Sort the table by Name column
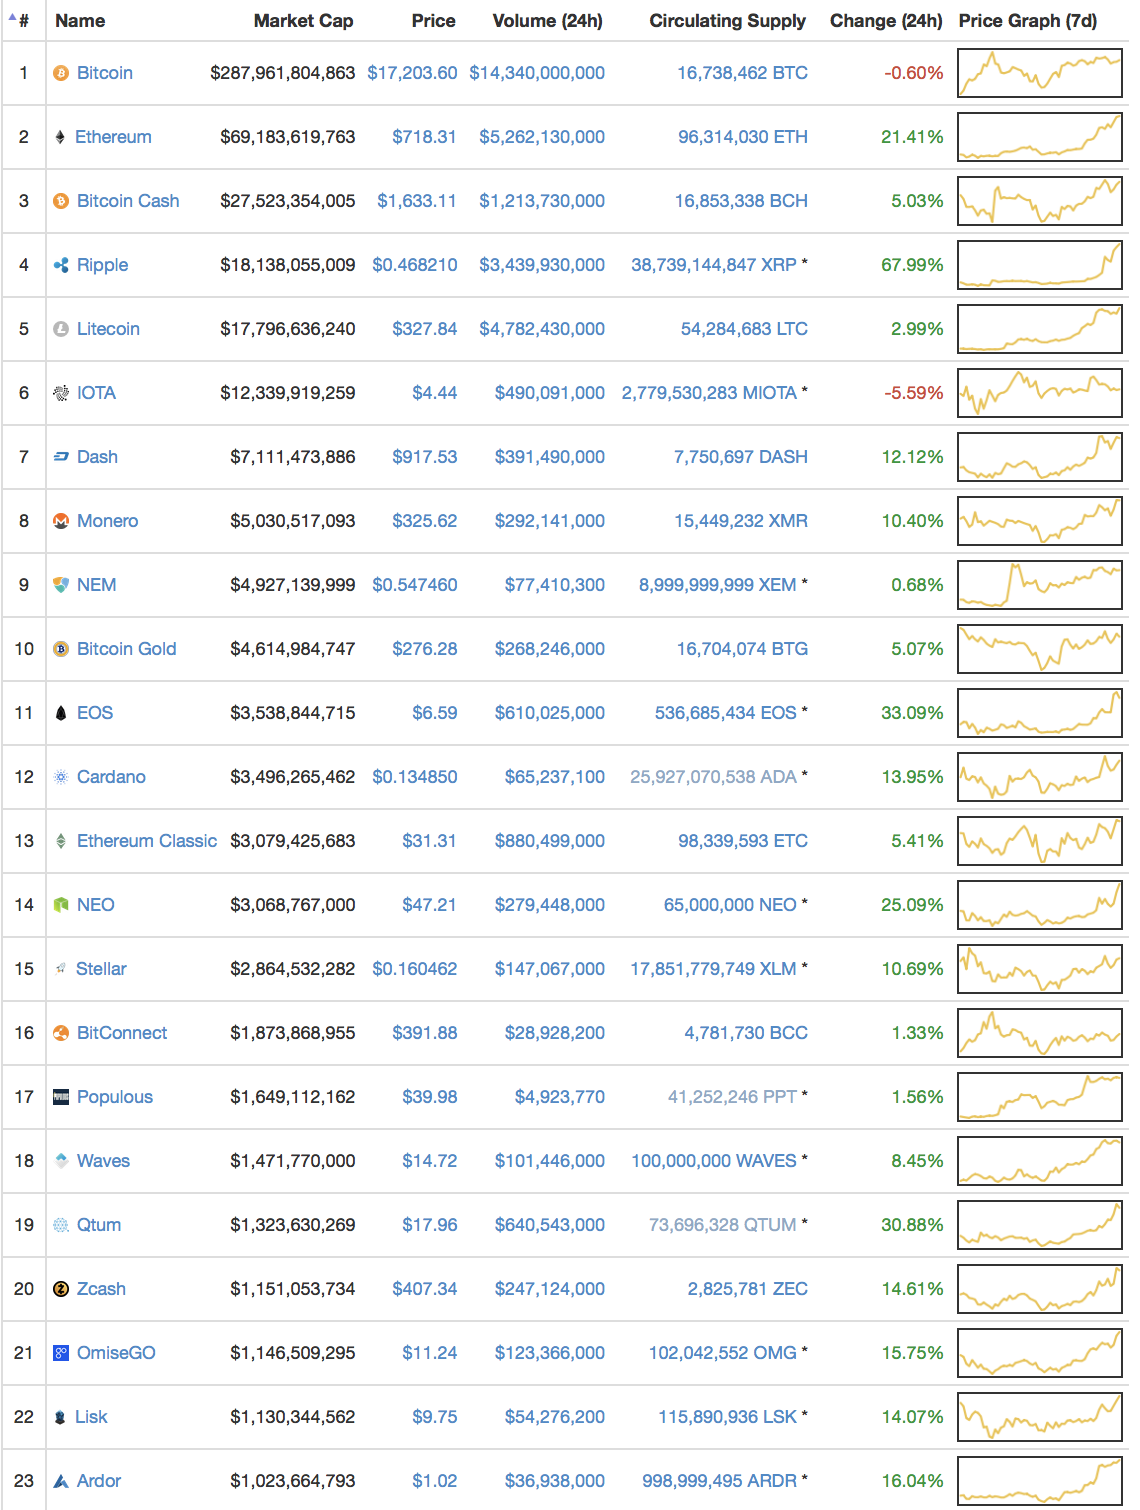 click(x=80, y=21)
